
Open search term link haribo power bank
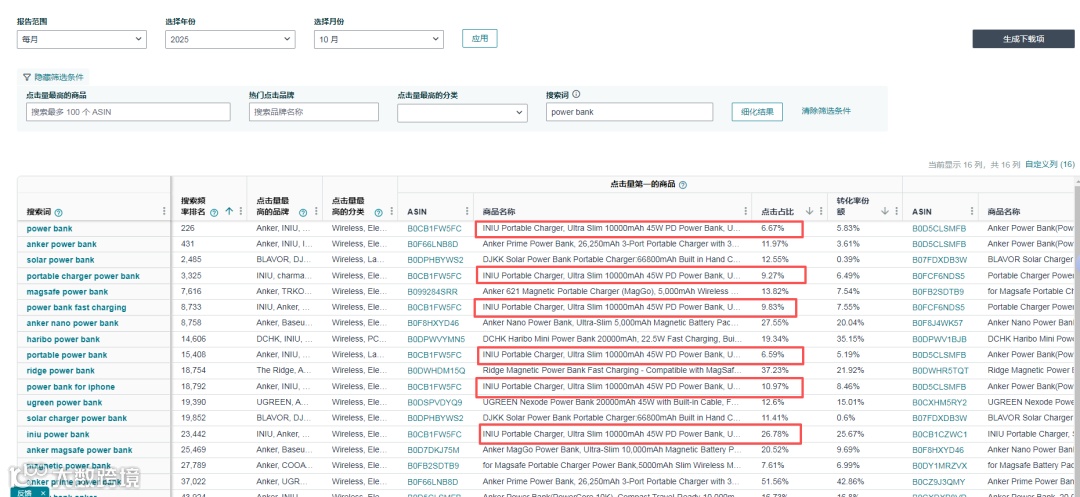click(63, 339)
